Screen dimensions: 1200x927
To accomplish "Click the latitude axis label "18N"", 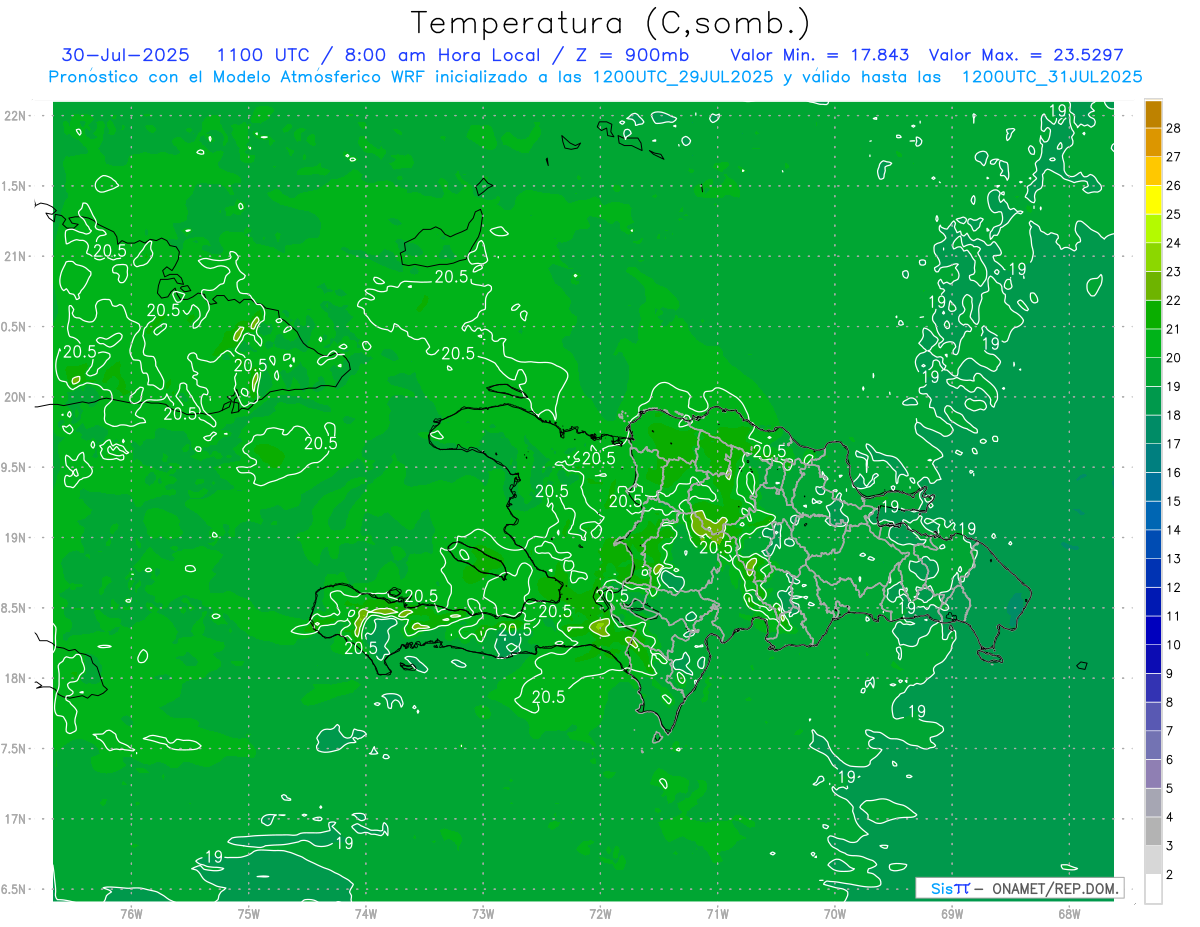I will 14,678.
